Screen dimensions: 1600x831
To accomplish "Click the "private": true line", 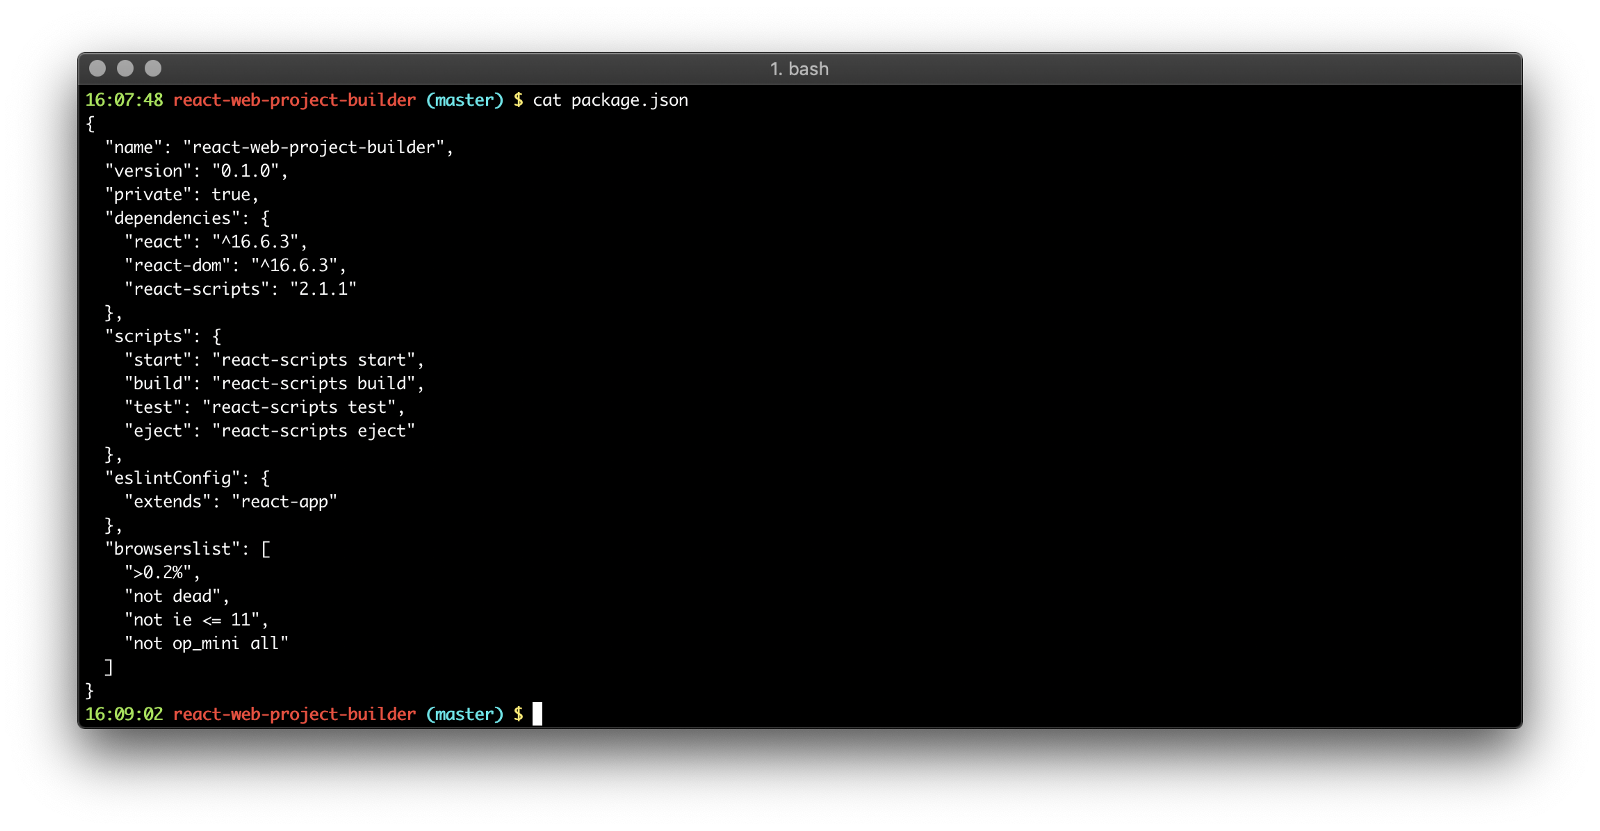I will pyautogui.click(x=181, y=195).
